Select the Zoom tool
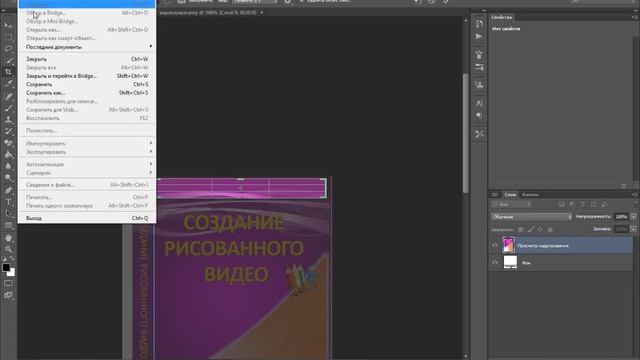Screen dimensions: 640x360 8,249
